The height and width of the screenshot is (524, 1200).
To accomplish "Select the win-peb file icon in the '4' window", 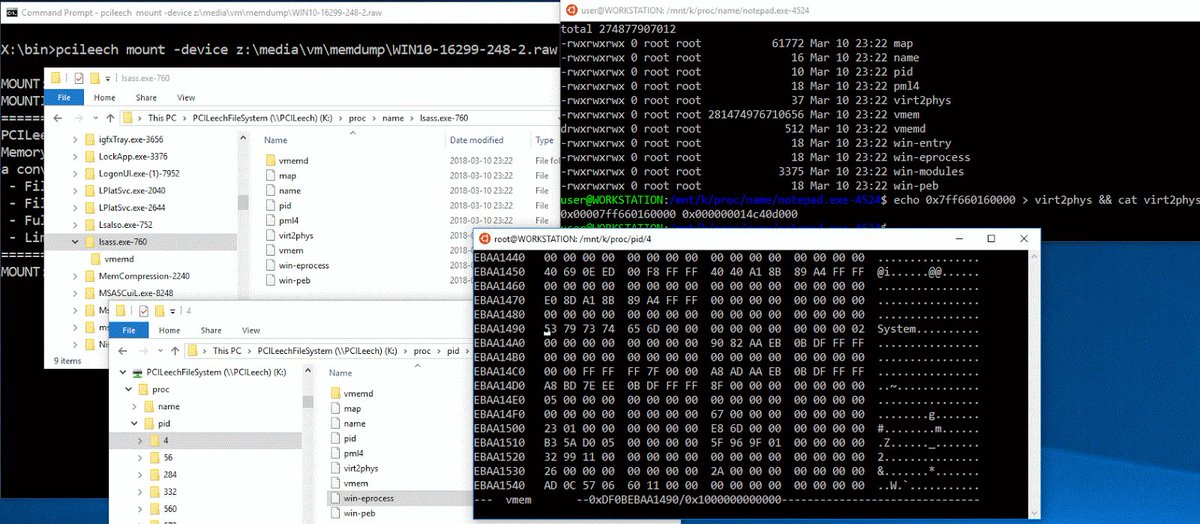I will click(x=335, y=513).
